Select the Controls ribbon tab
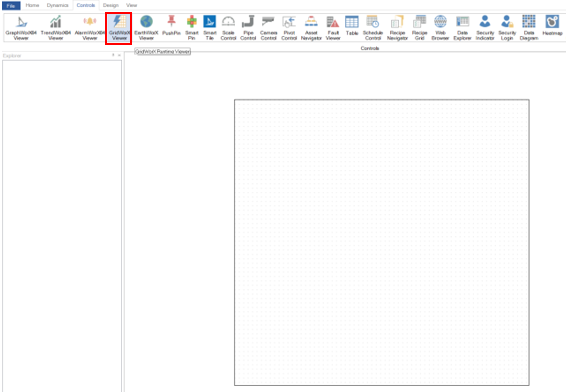566x392 pixels. click(86, 5)
